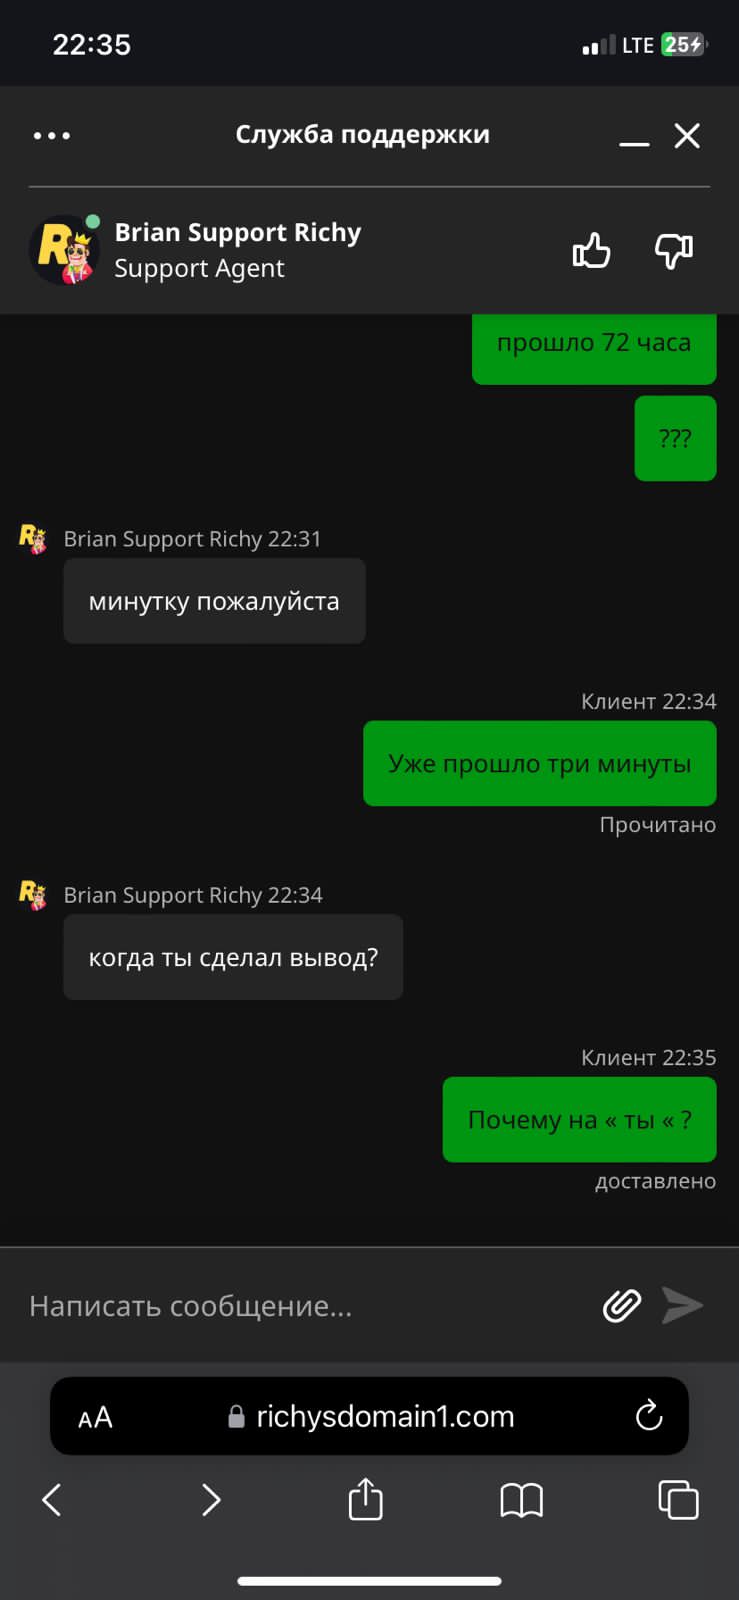Show all open Safari tabs
Screen dimensions: 739x1600
tap(678, 1500)
